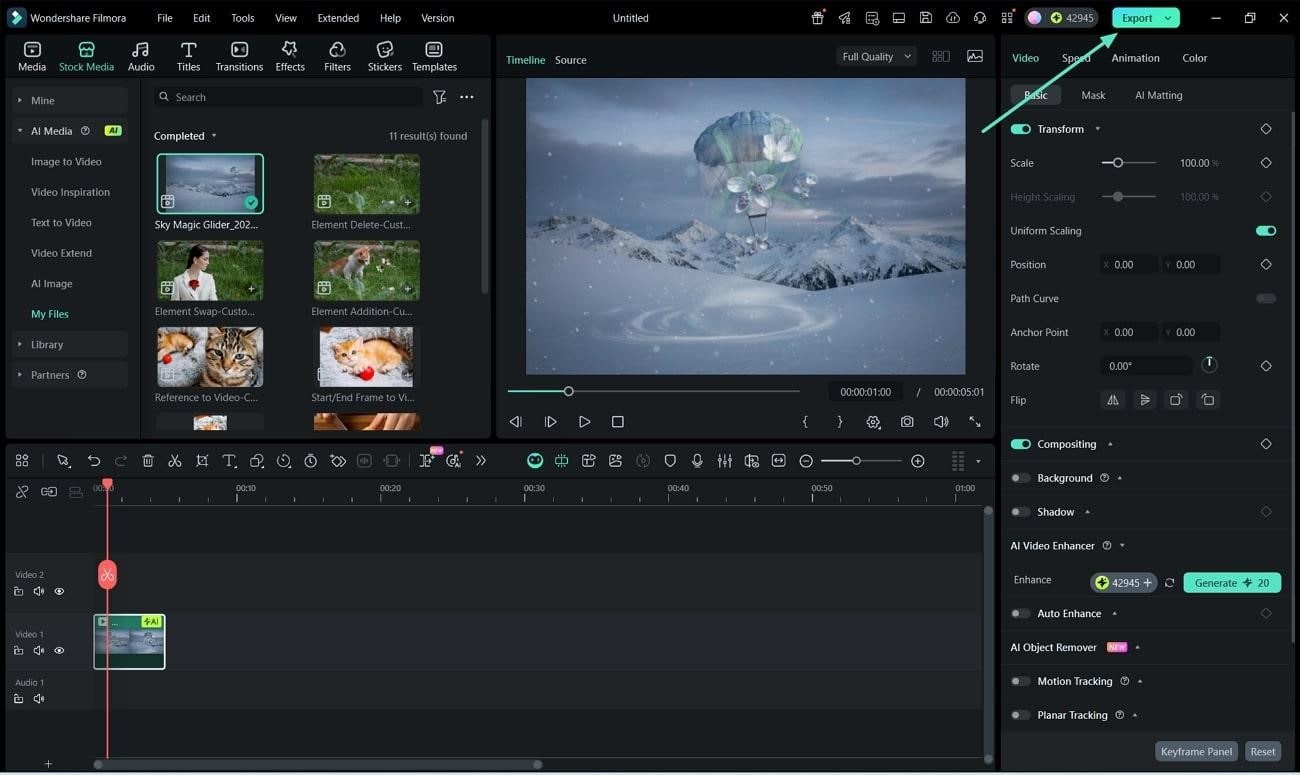Open the Crop tool in the timeline toolbar
The height and width of the screenshot is (775, 1300).
[x=202, y=460]
